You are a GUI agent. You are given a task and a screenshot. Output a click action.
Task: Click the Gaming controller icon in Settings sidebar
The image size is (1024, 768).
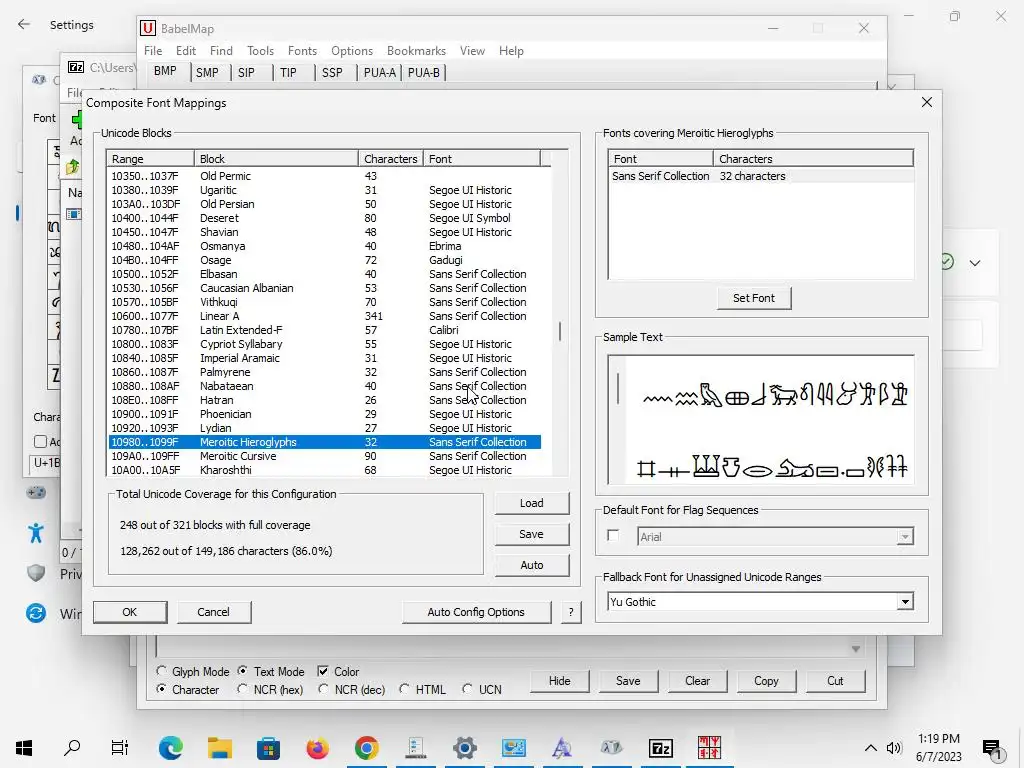coord(36,492)
